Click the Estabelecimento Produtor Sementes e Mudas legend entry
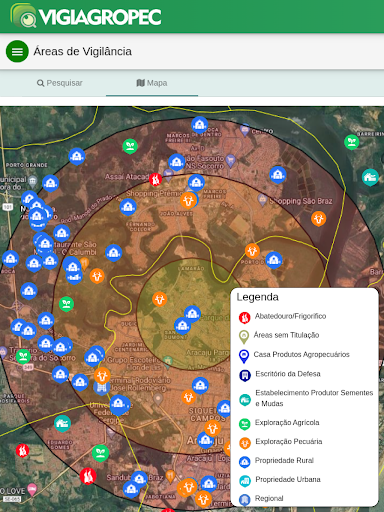Screen dimensions: 384x512 (x=306, y=398)
